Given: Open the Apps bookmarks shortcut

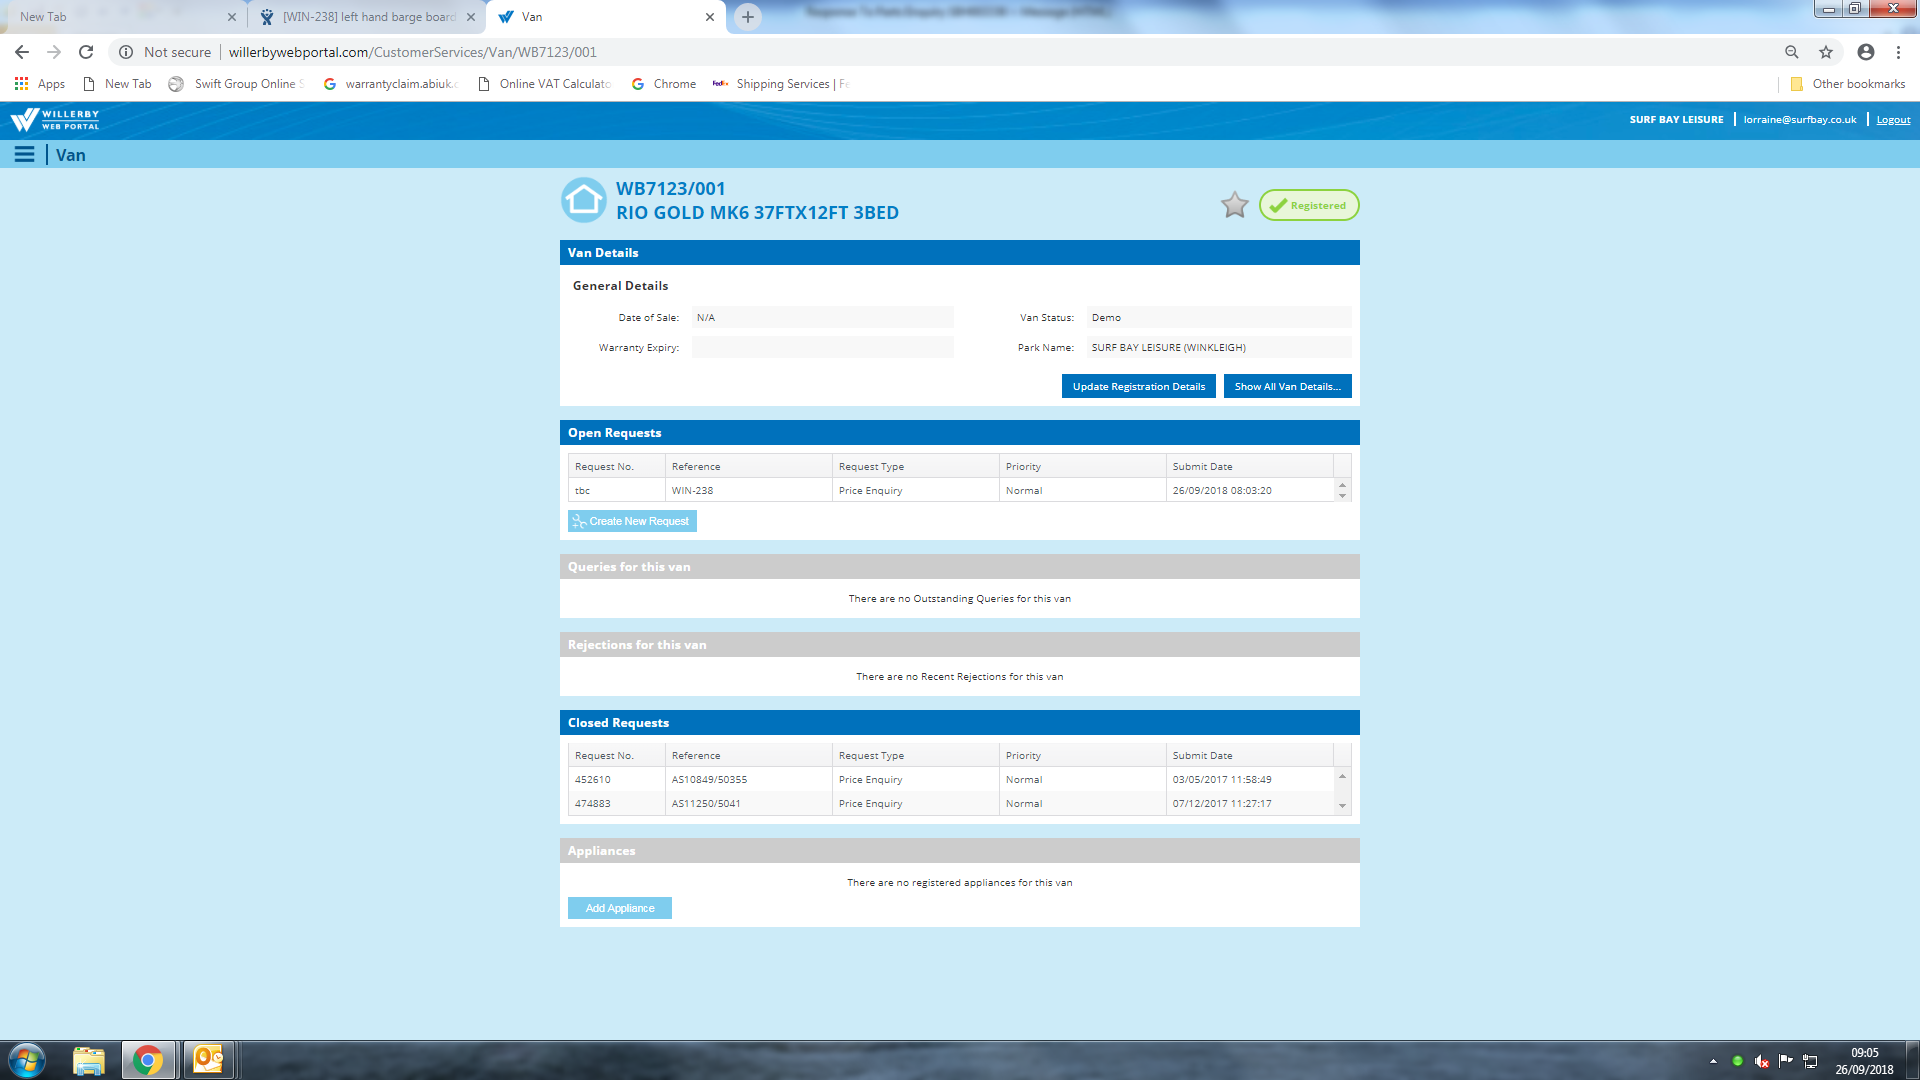Looking at the screenshot, I should point(40,84).
